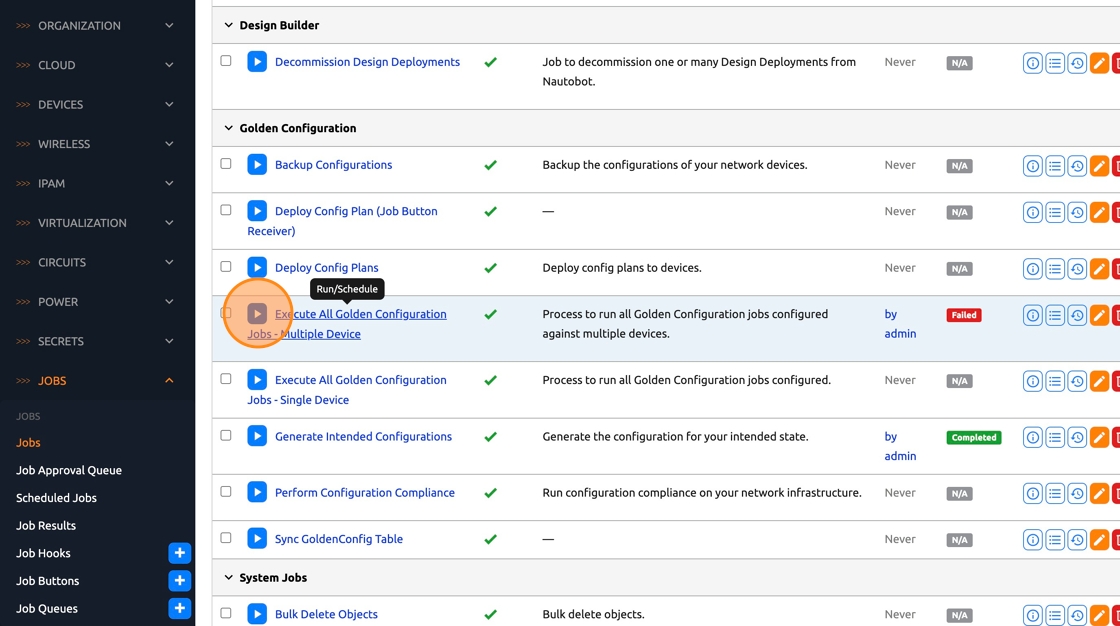Open the Job Approval Queue page
Screen dimensions: 1120x626
pyautogui.click(x=69, y=470)
